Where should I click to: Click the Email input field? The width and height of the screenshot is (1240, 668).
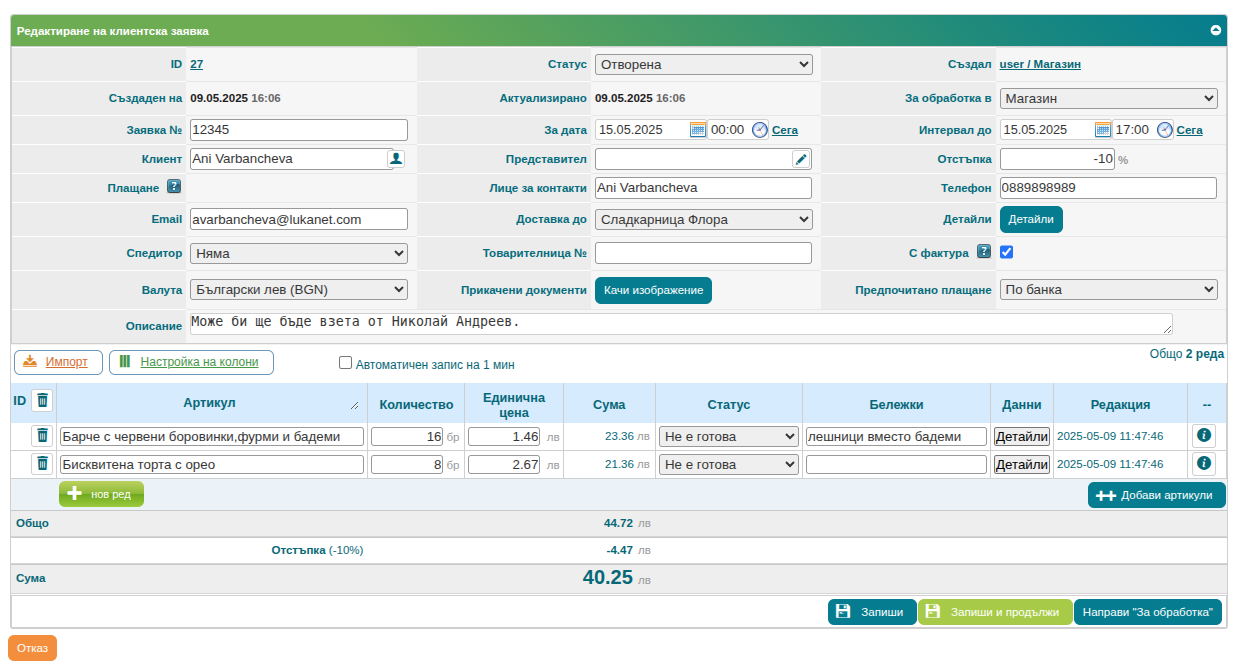[x=299, y=219]
